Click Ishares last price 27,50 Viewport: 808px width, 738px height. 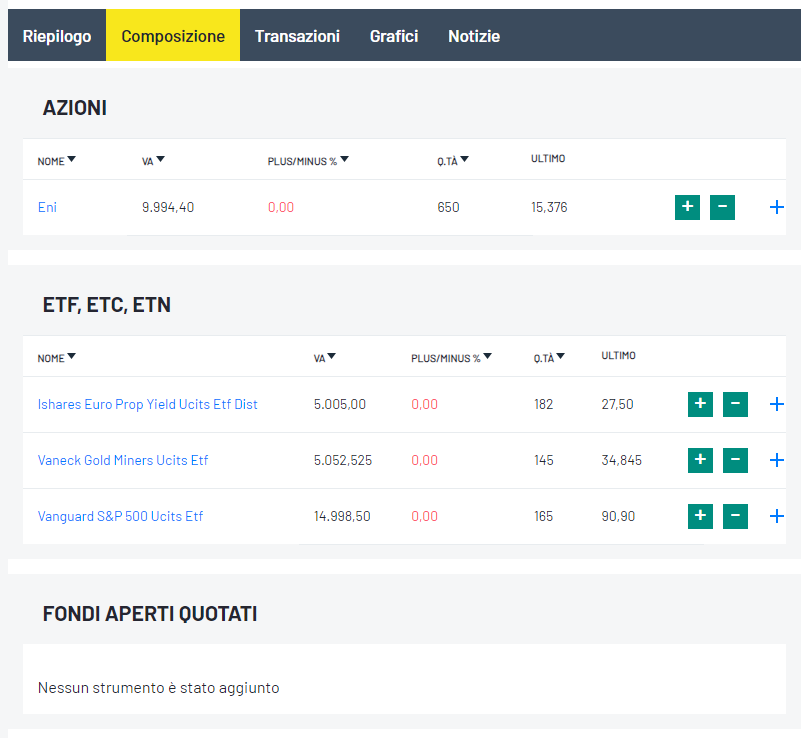coord(617,404)
